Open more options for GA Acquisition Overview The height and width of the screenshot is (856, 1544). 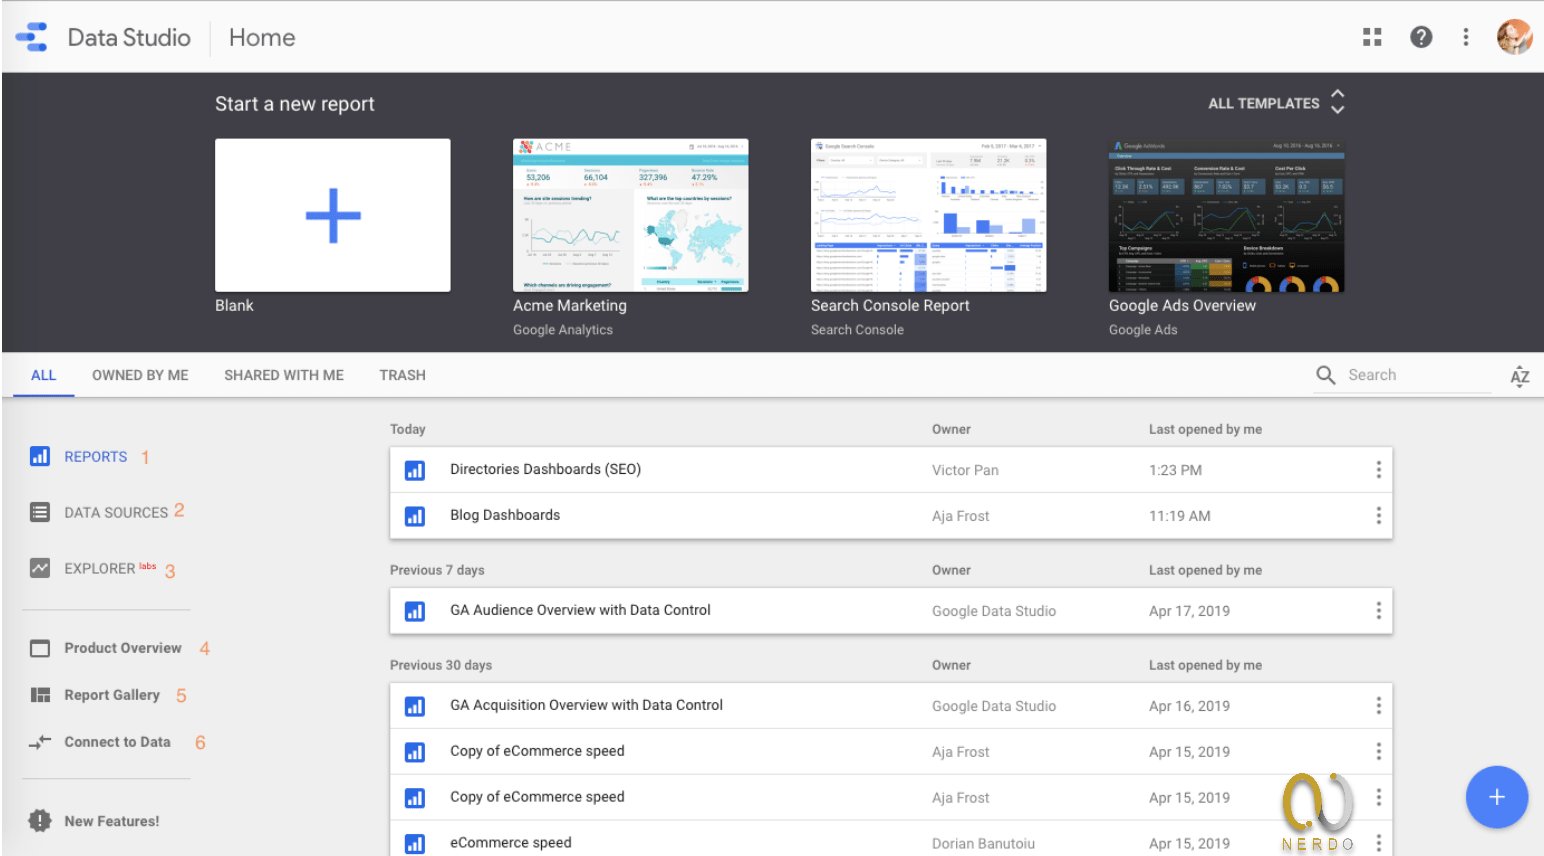[1378, 706]
